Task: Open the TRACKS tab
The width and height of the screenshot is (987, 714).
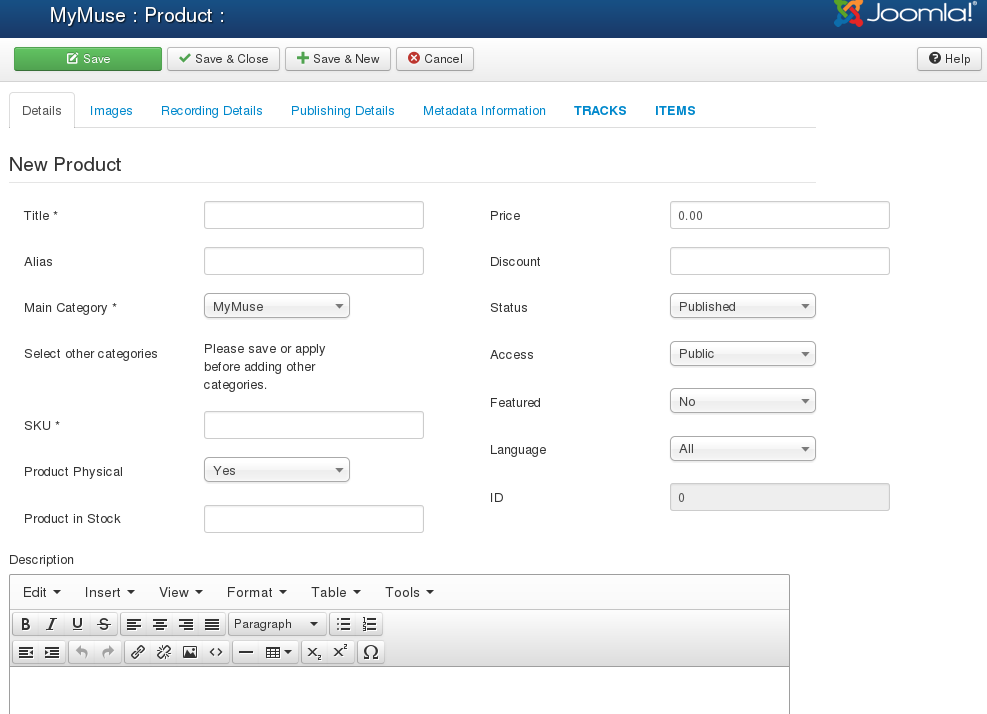Action: (x=600, y=111)
